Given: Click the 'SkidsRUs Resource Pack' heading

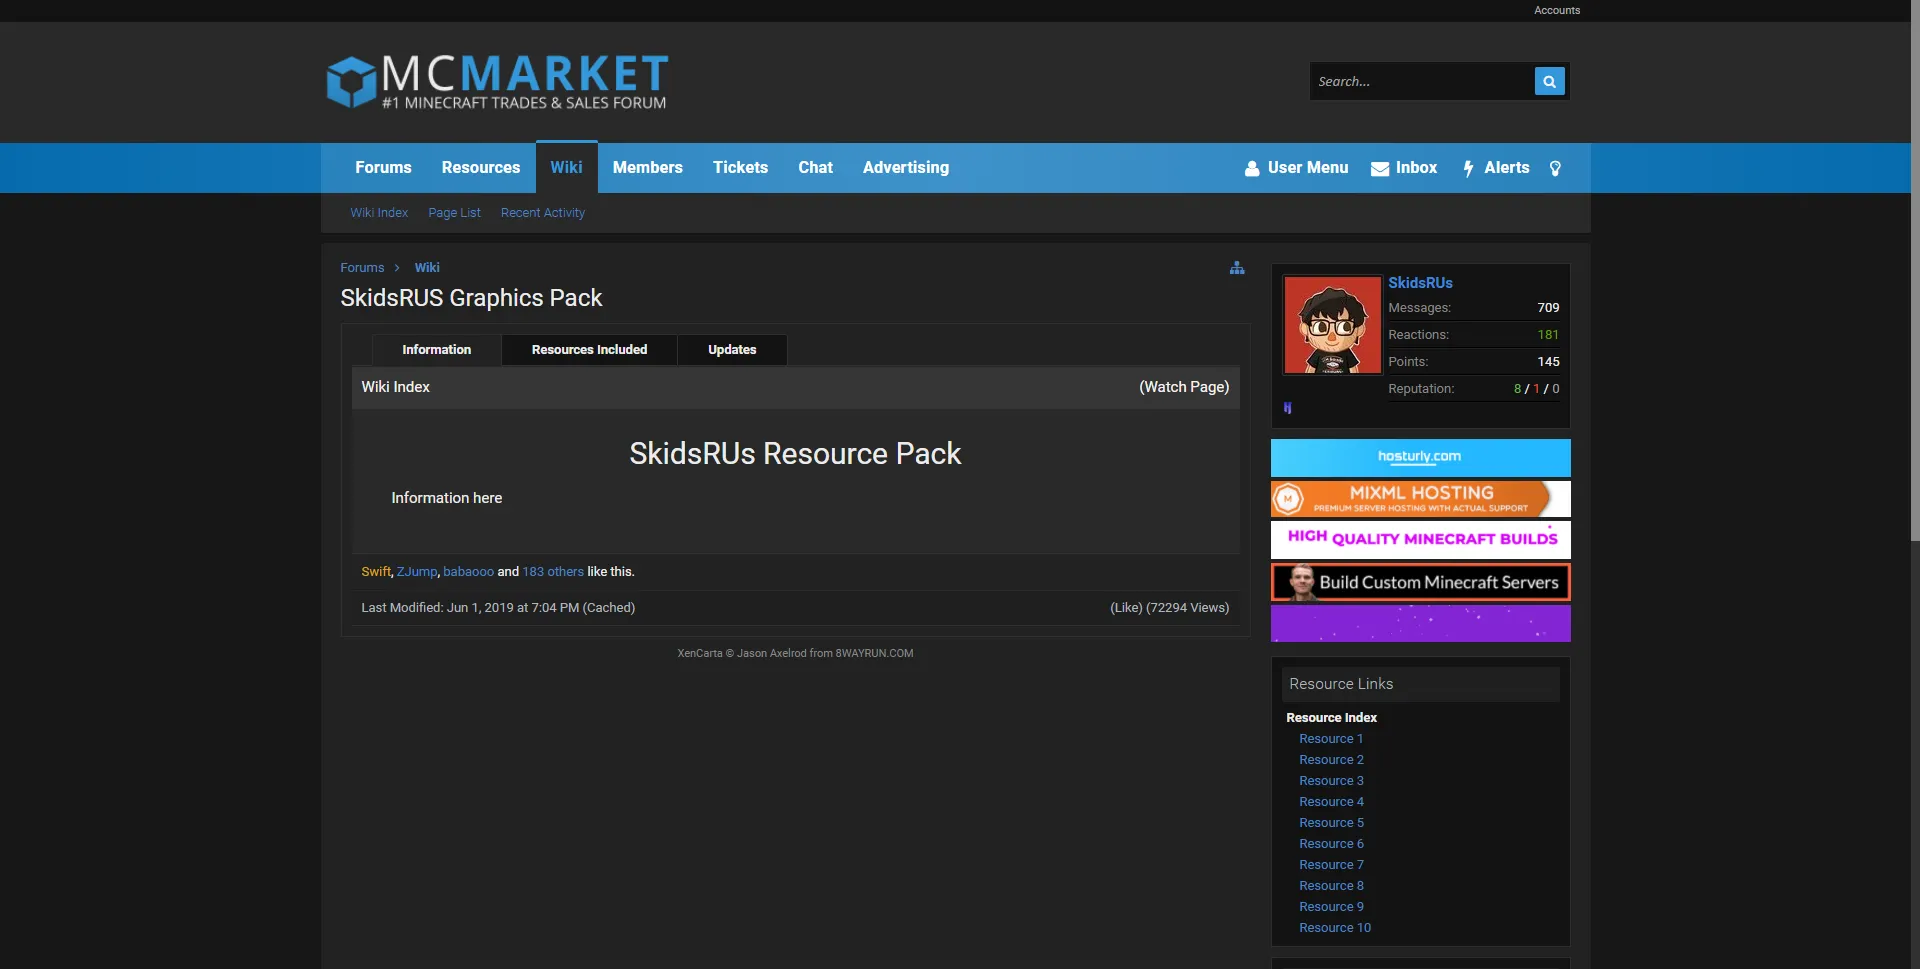Looking at the screenshot, I should 795,454.
